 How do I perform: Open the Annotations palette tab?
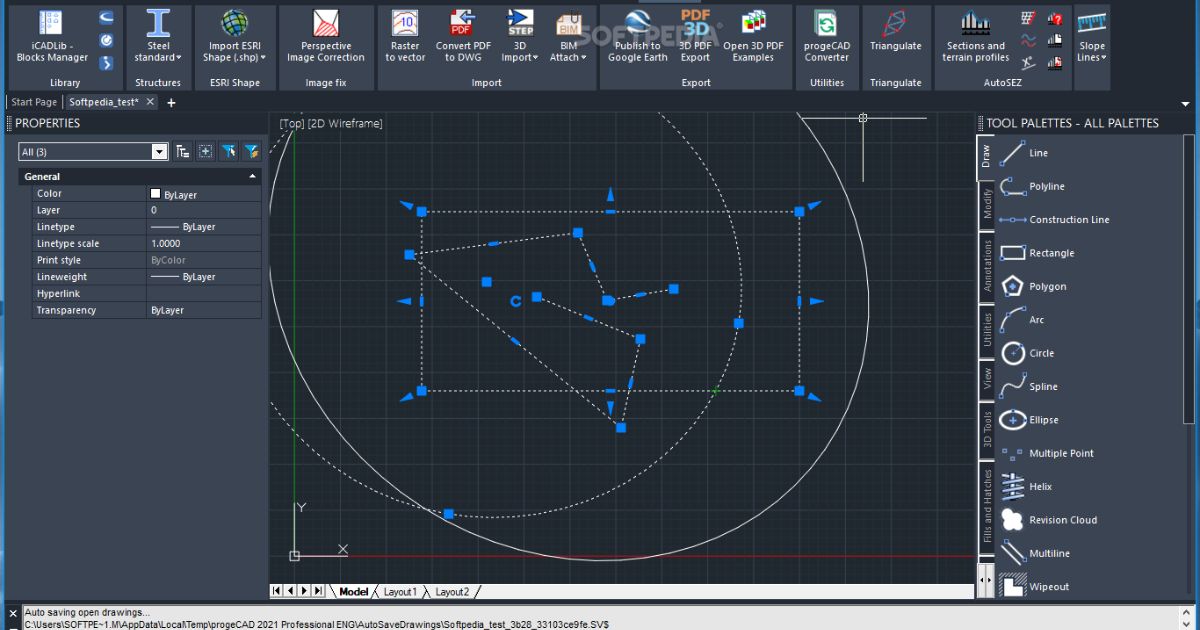click(x=987, y=265)
